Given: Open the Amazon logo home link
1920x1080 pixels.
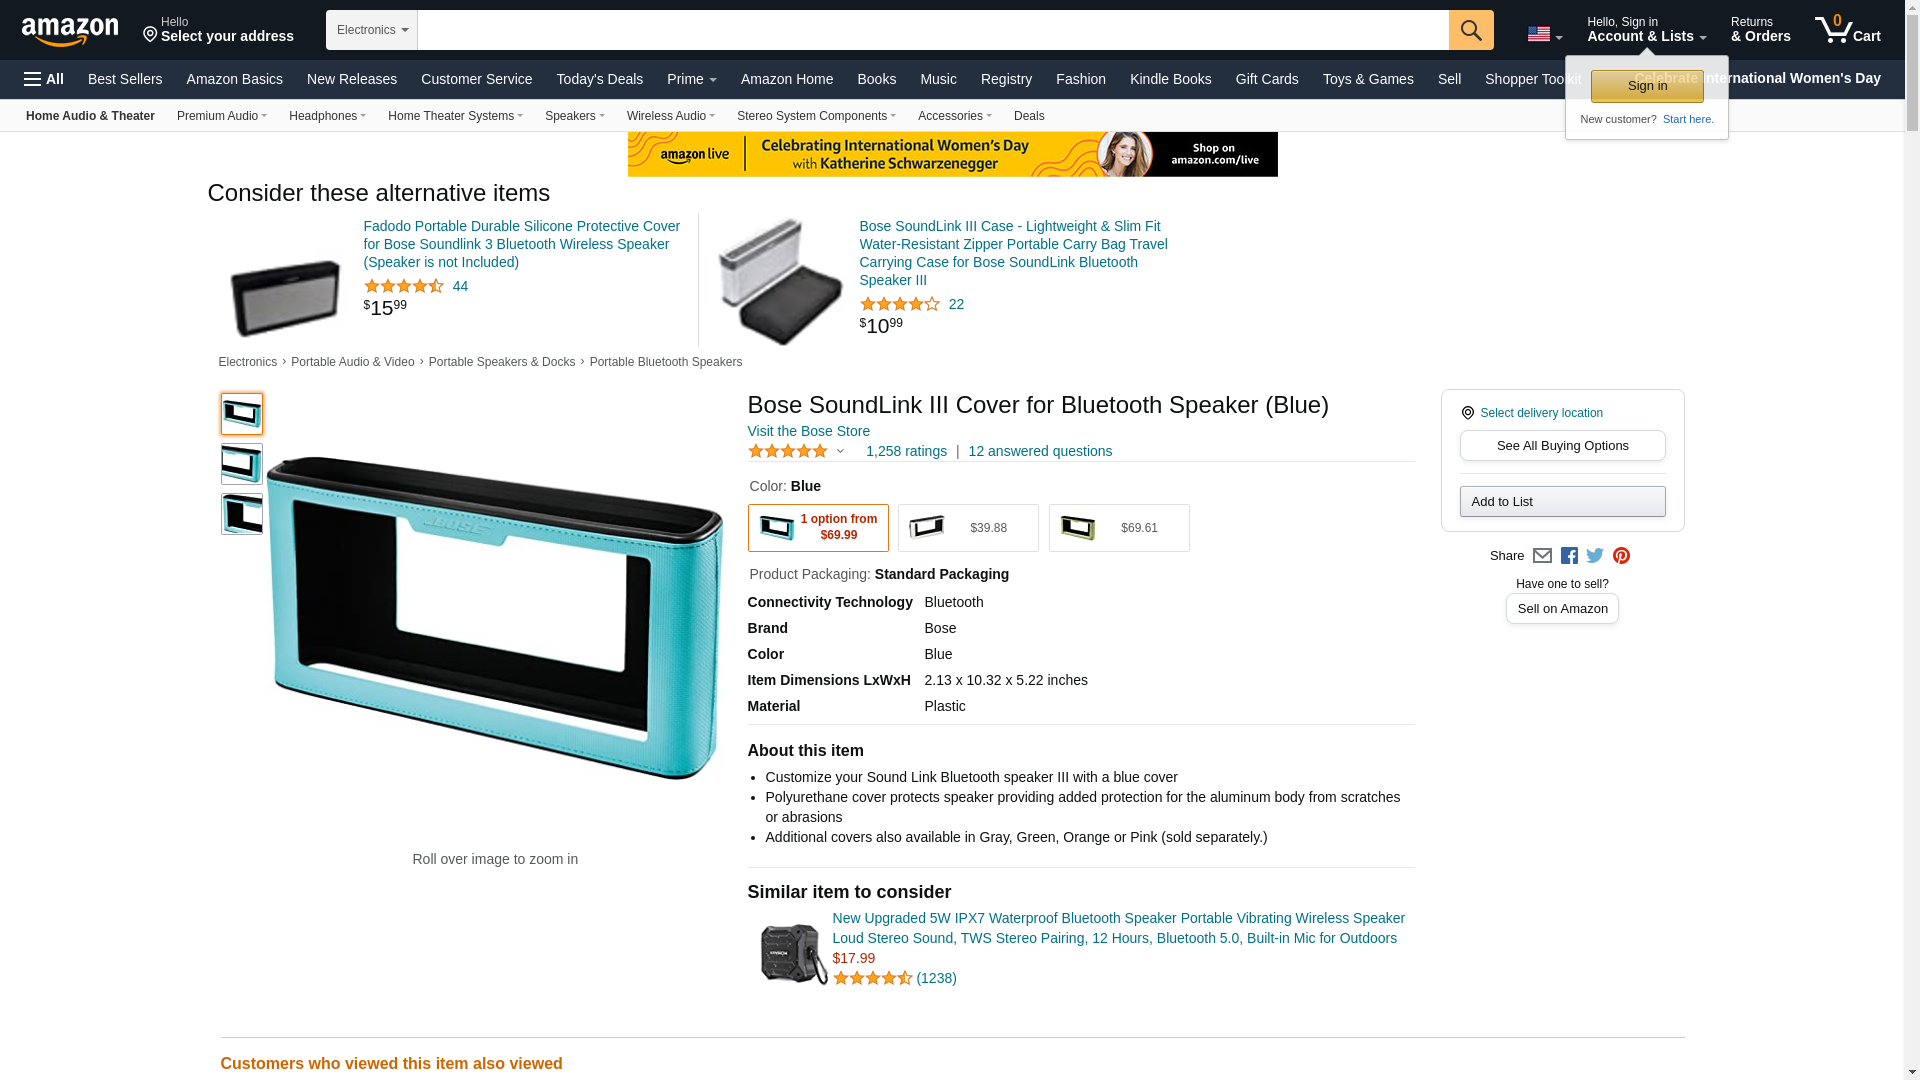Looking at the screenshot, I should click(x=70, y=31).
